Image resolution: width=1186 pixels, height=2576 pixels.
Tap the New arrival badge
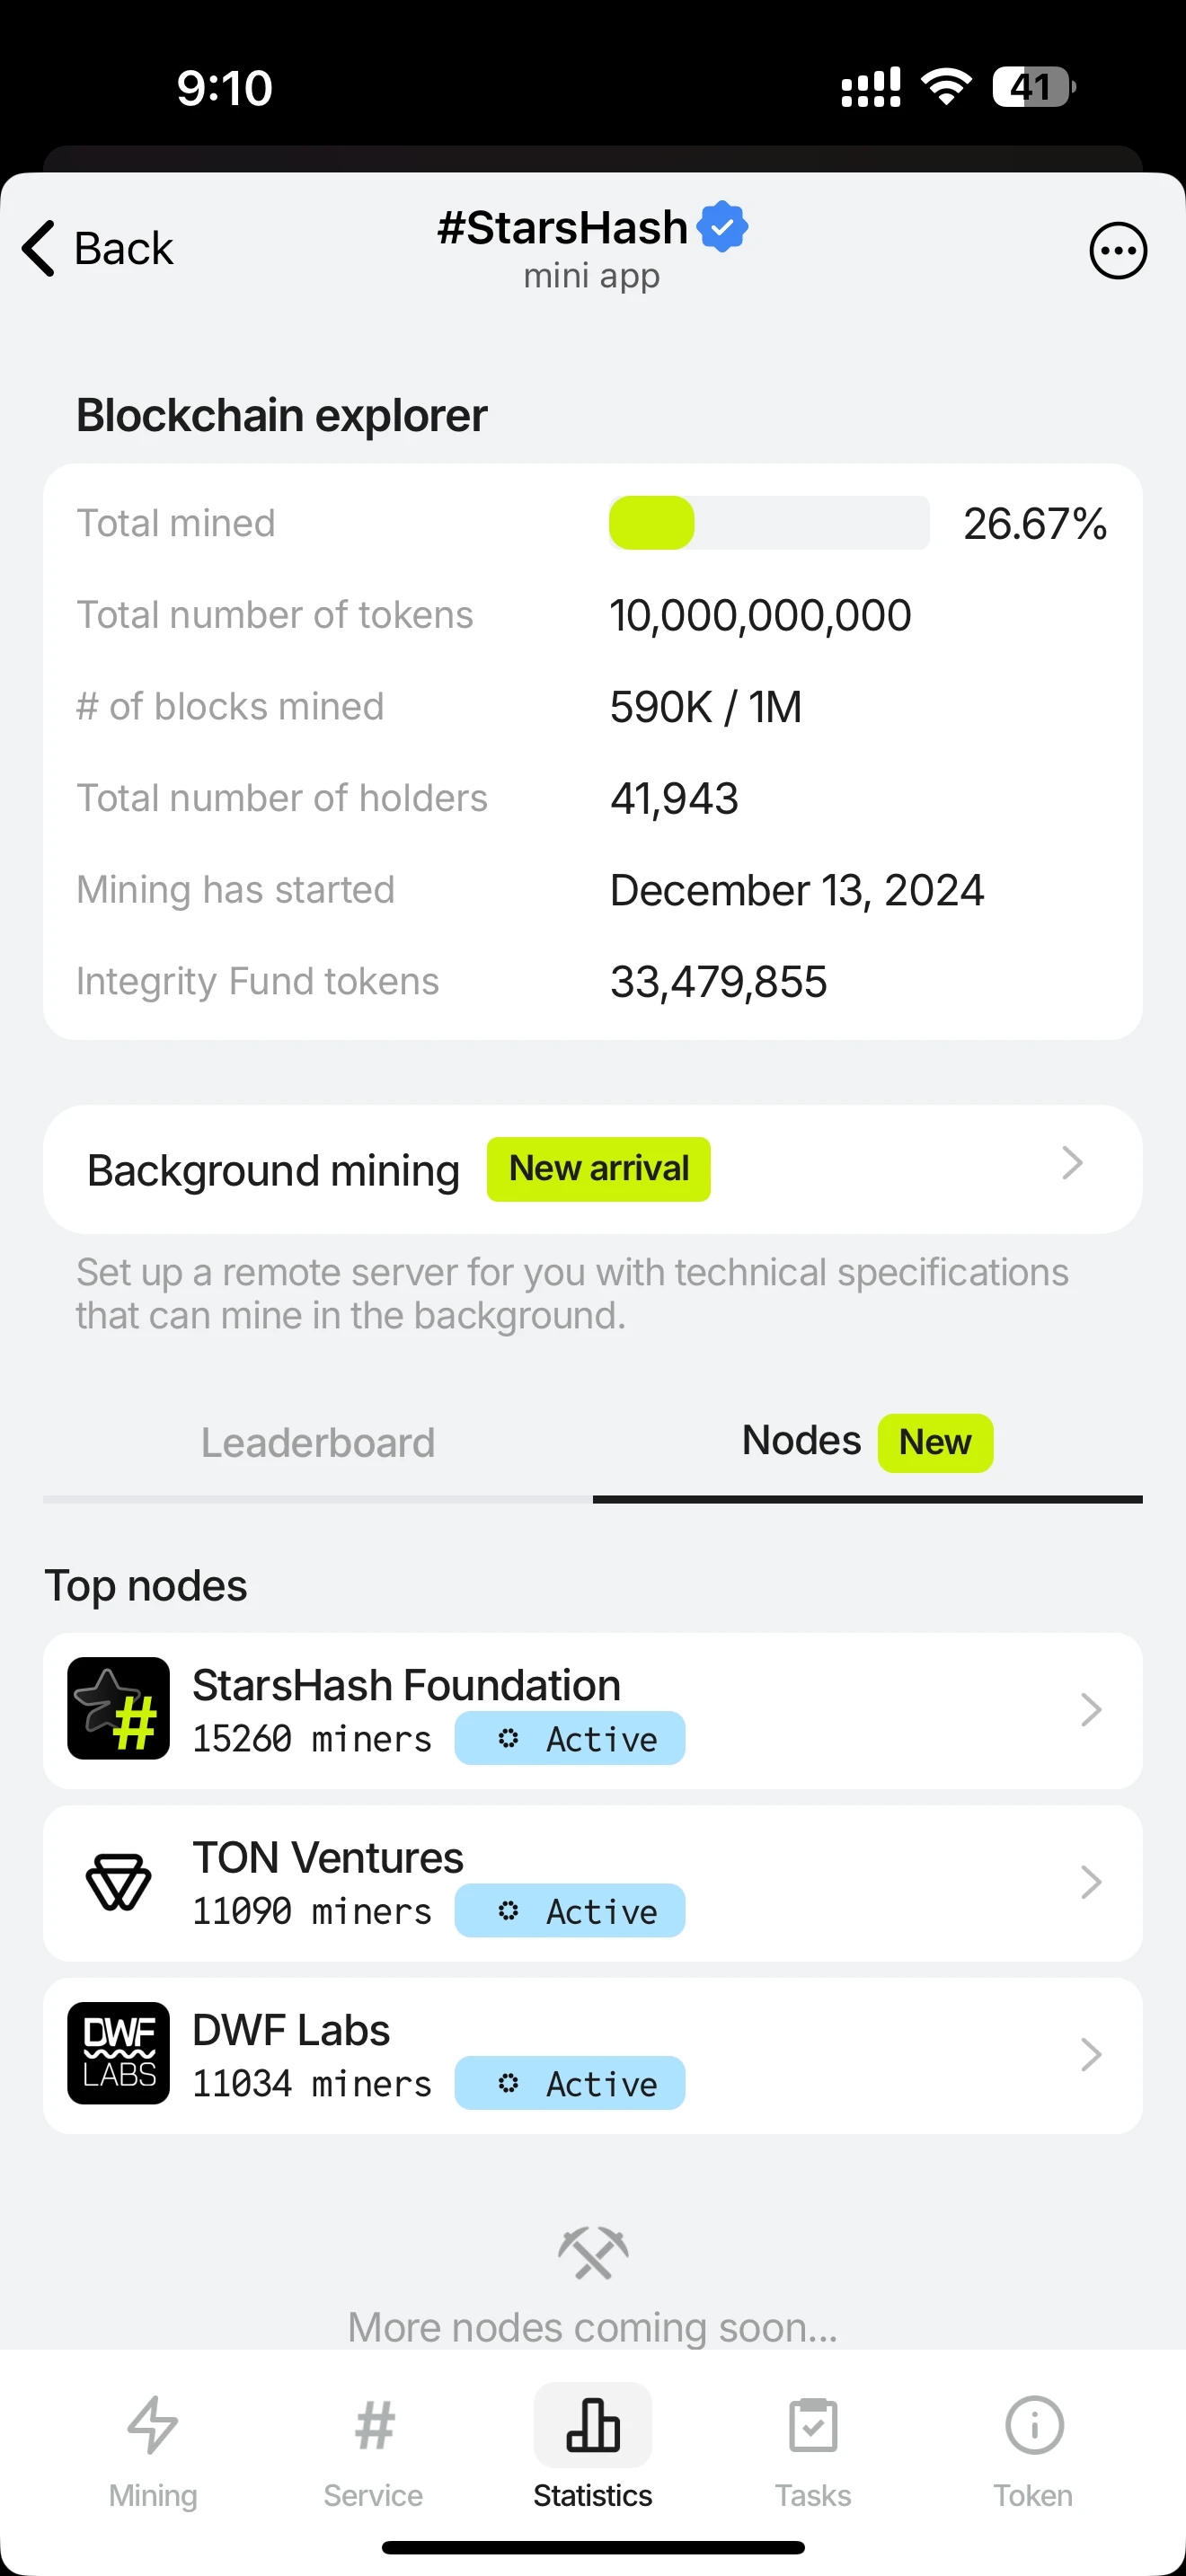coord(599,1169)
